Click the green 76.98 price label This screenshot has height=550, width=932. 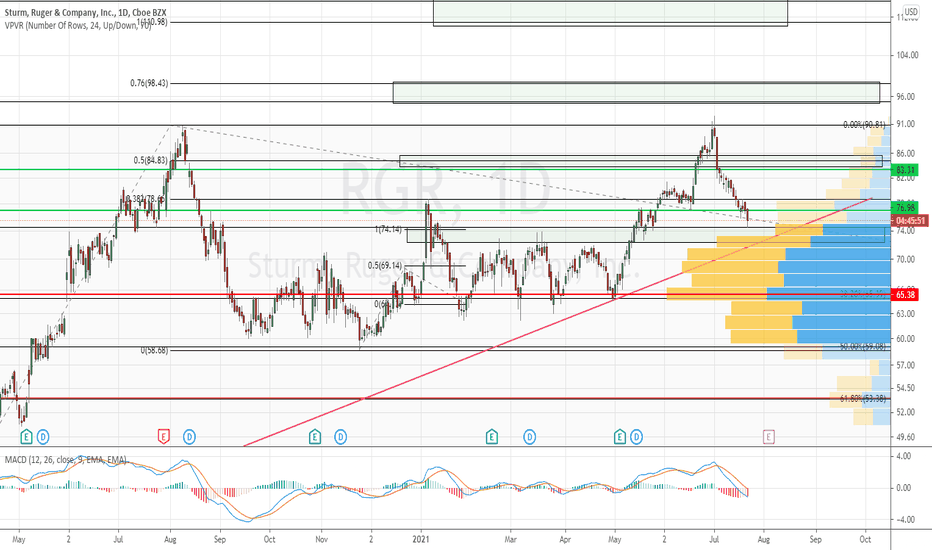(x=905, y=208)
